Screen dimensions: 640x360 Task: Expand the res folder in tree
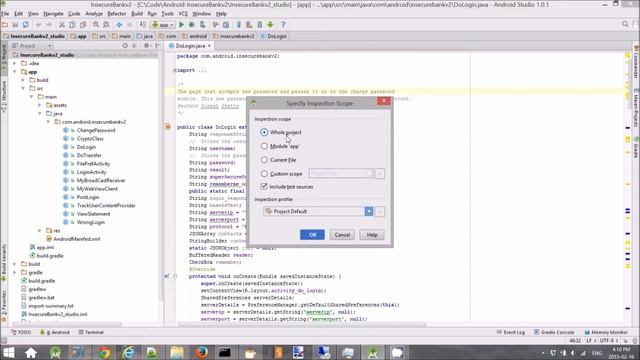(x=40, y=231)
